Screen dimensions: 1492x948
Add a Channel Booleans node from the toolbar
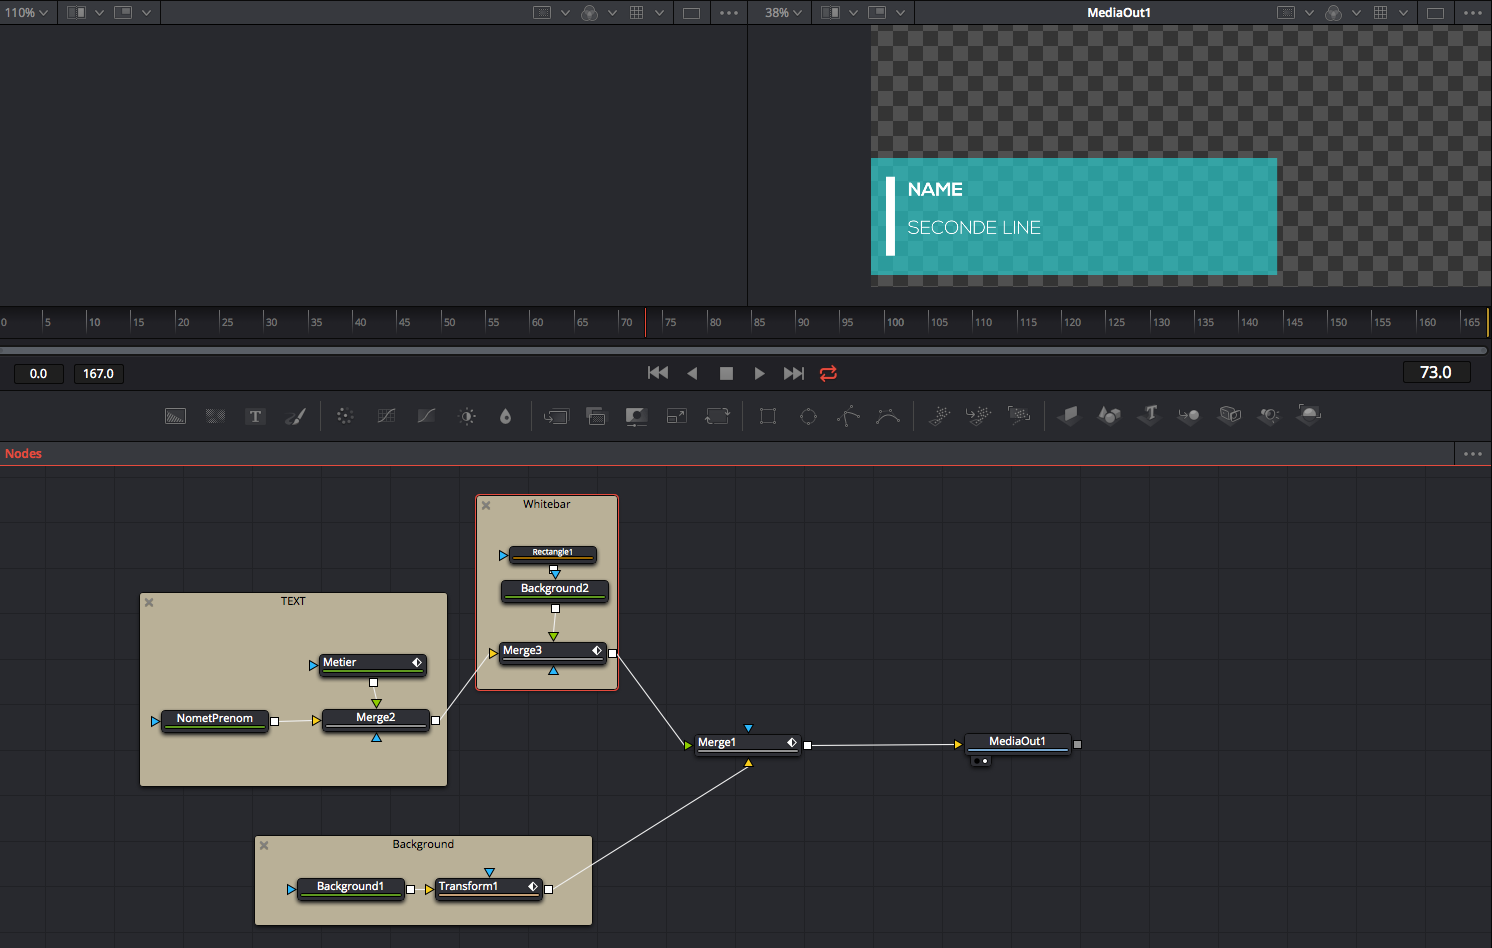click(x=596, y=416)
